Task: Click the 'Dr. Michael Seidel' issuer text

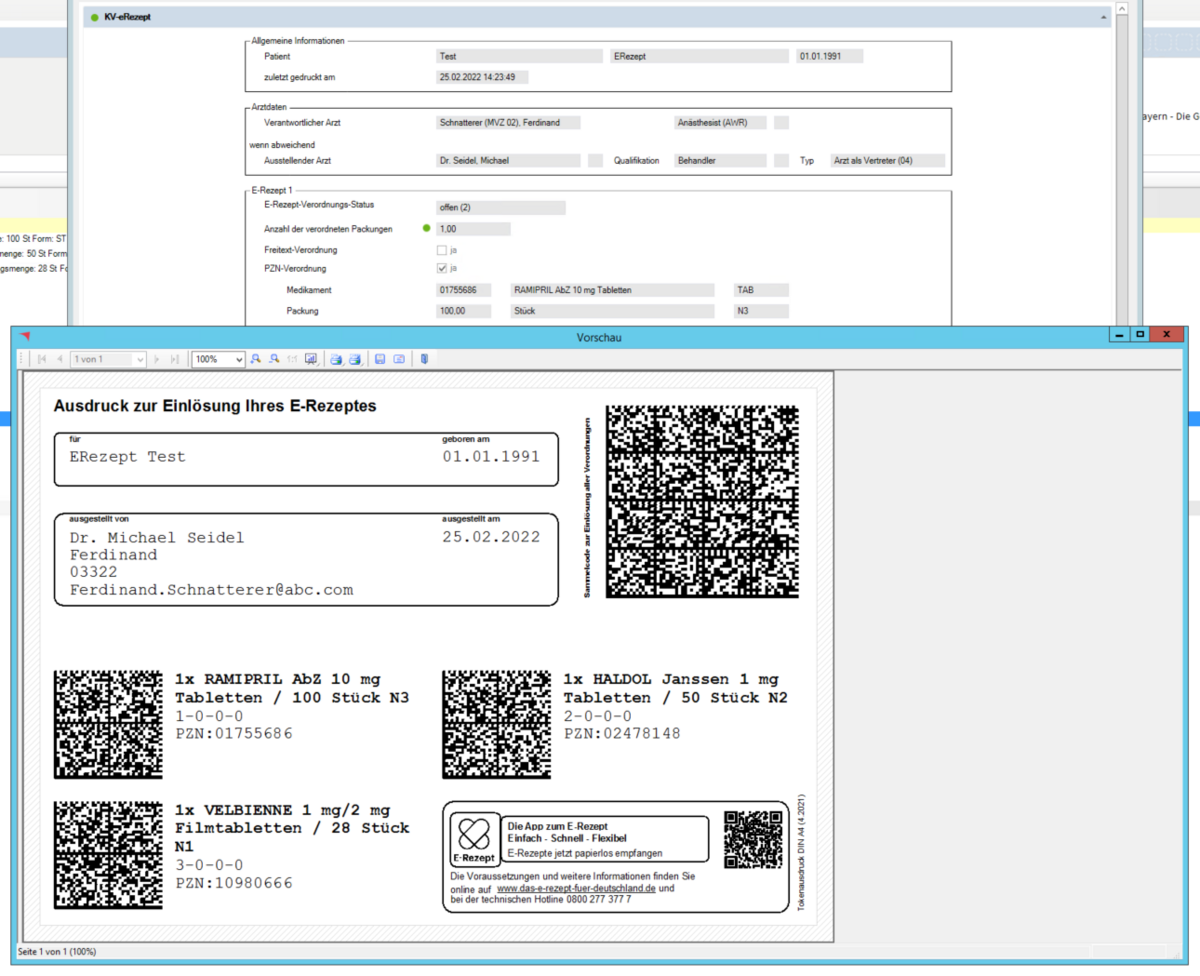Action: 156,537
